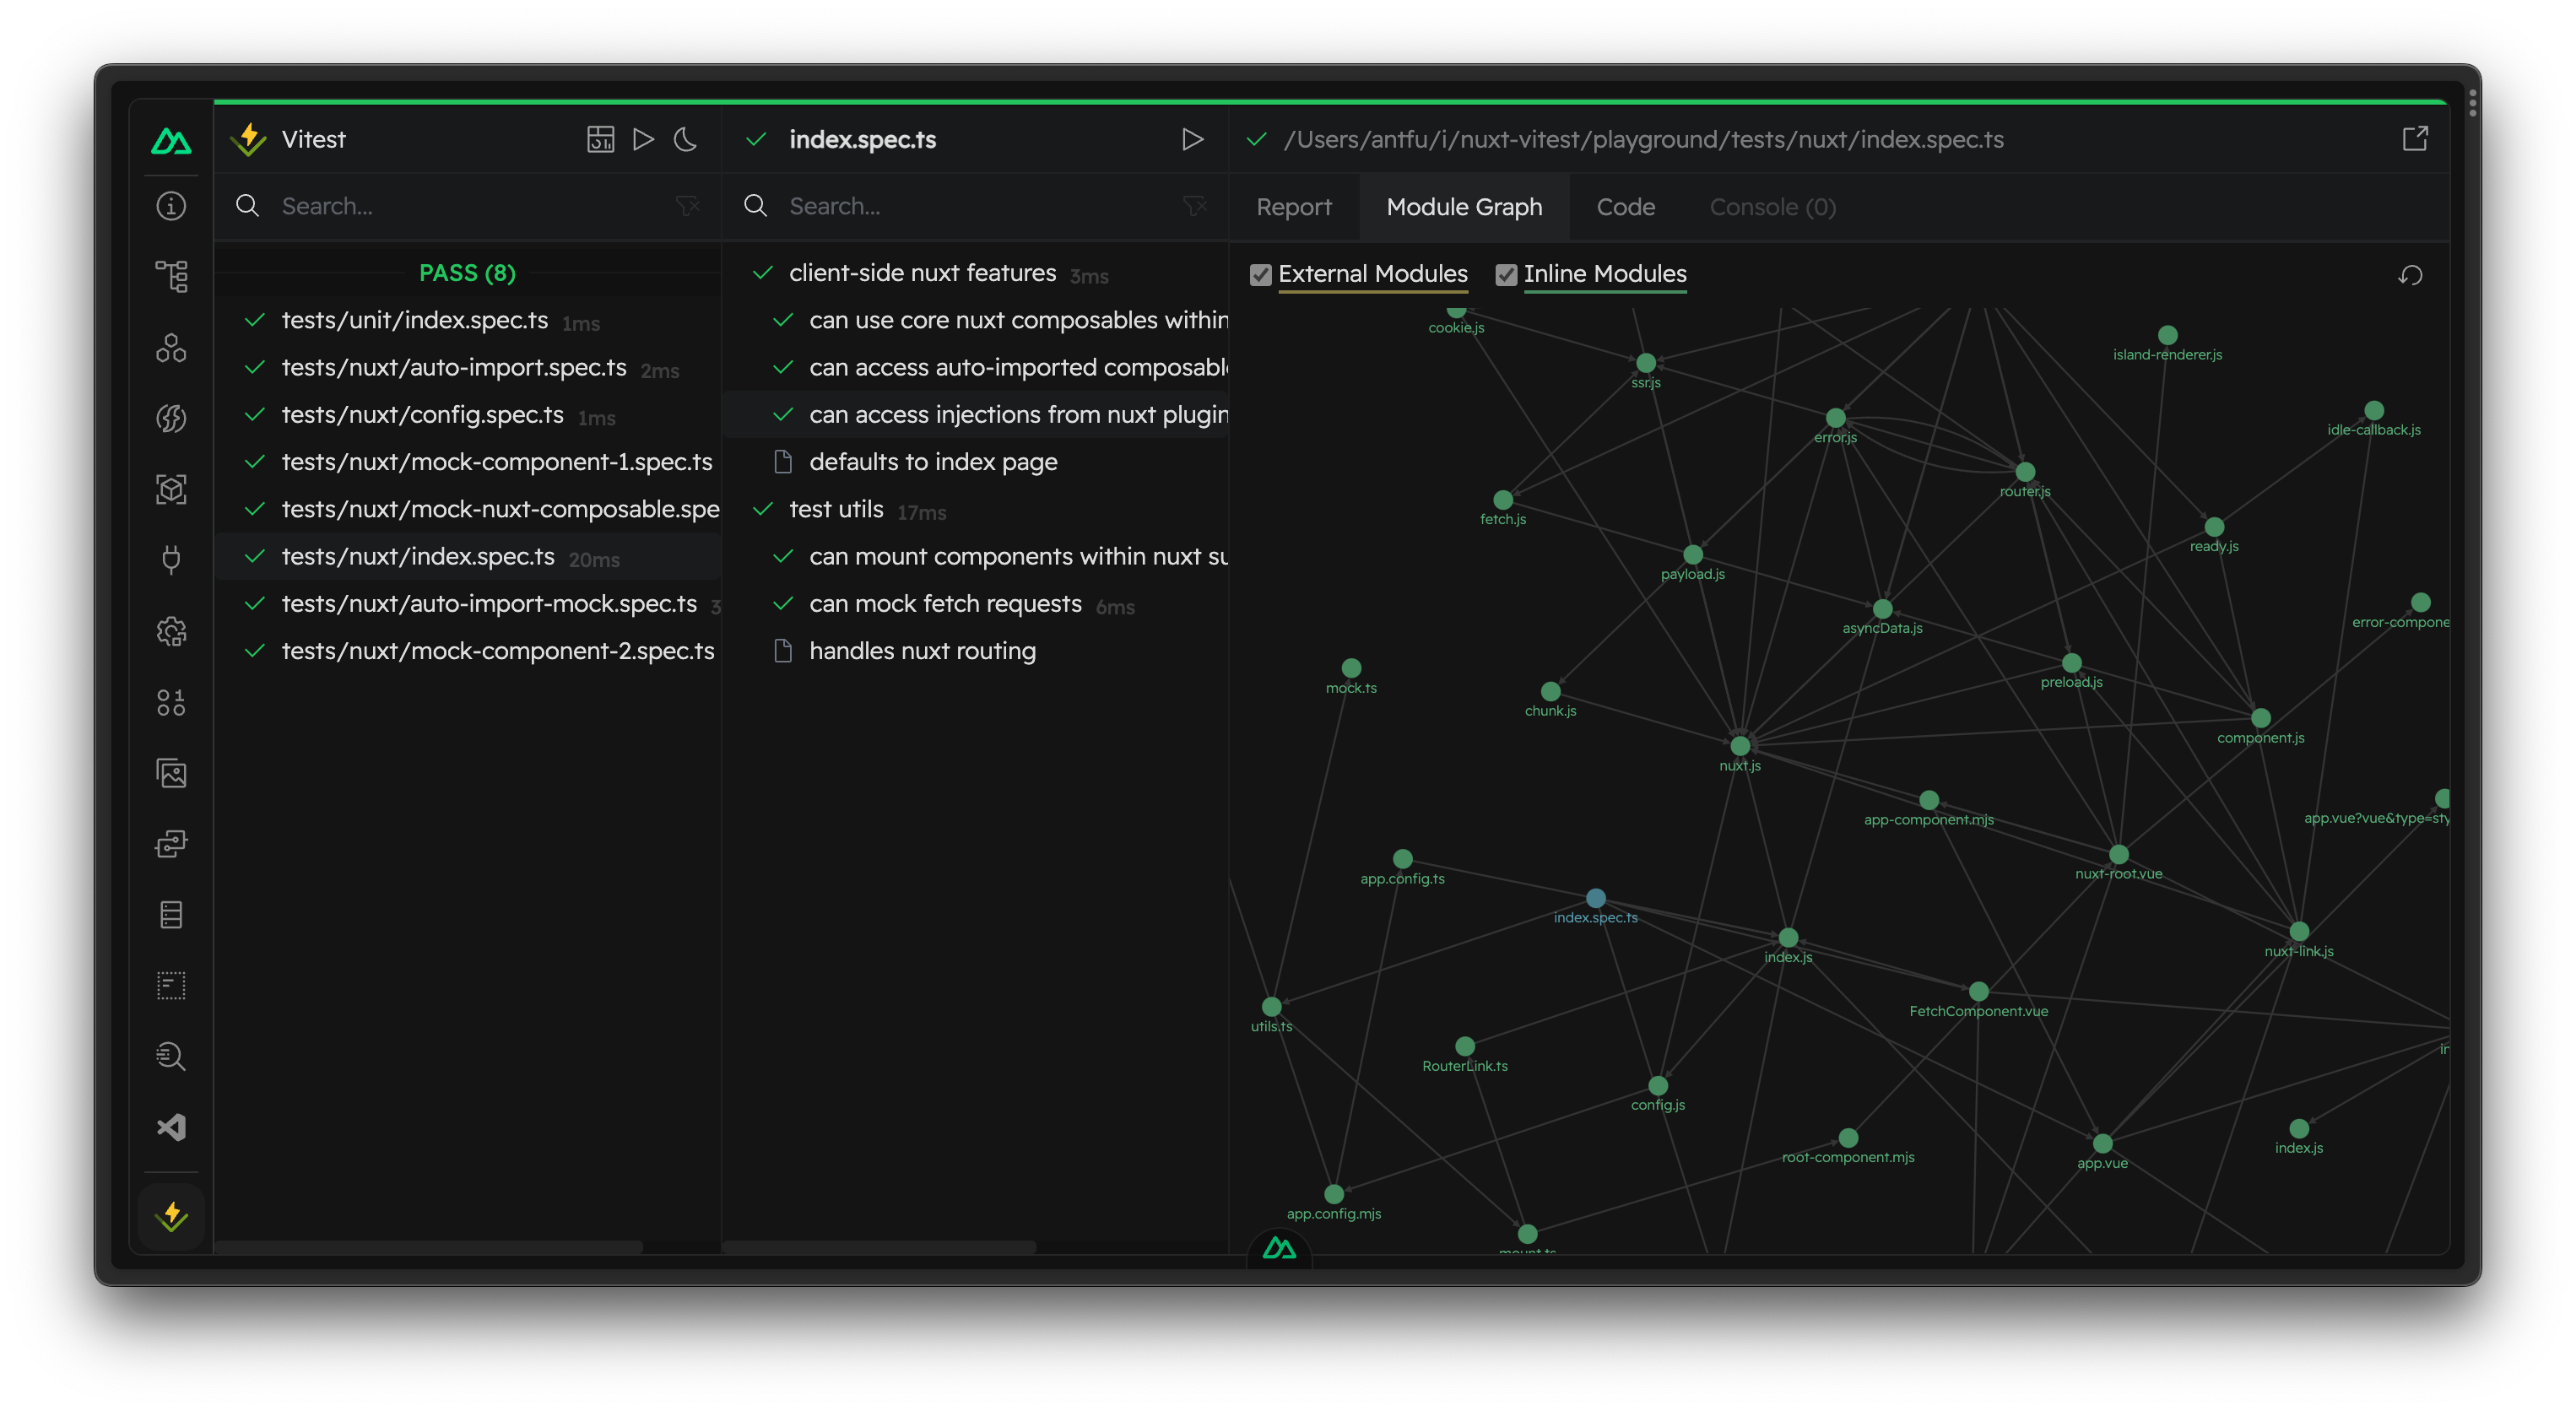Select tests/nuxt/config.spec.ts file
Viewport: 2576px width, 1411px height.
pyautogui.click(x=422, y=415)
